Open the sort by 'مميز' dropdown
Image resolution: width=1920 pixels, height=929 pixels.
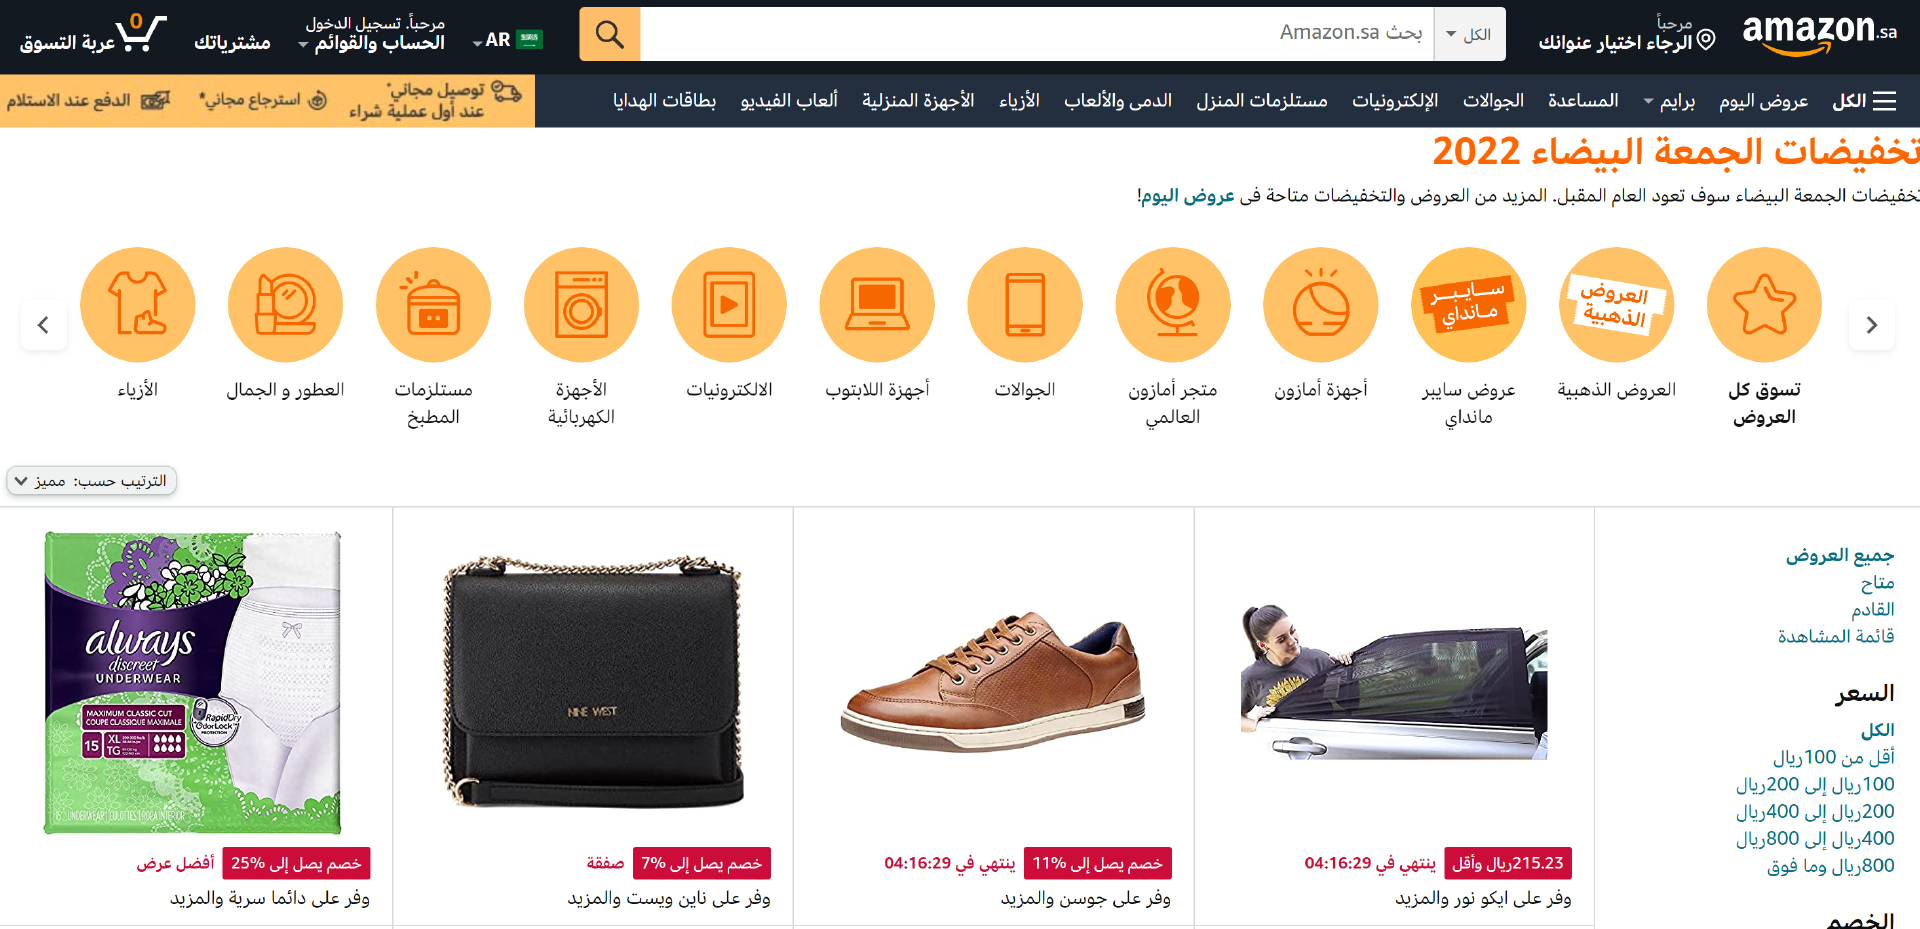(92, 481)
